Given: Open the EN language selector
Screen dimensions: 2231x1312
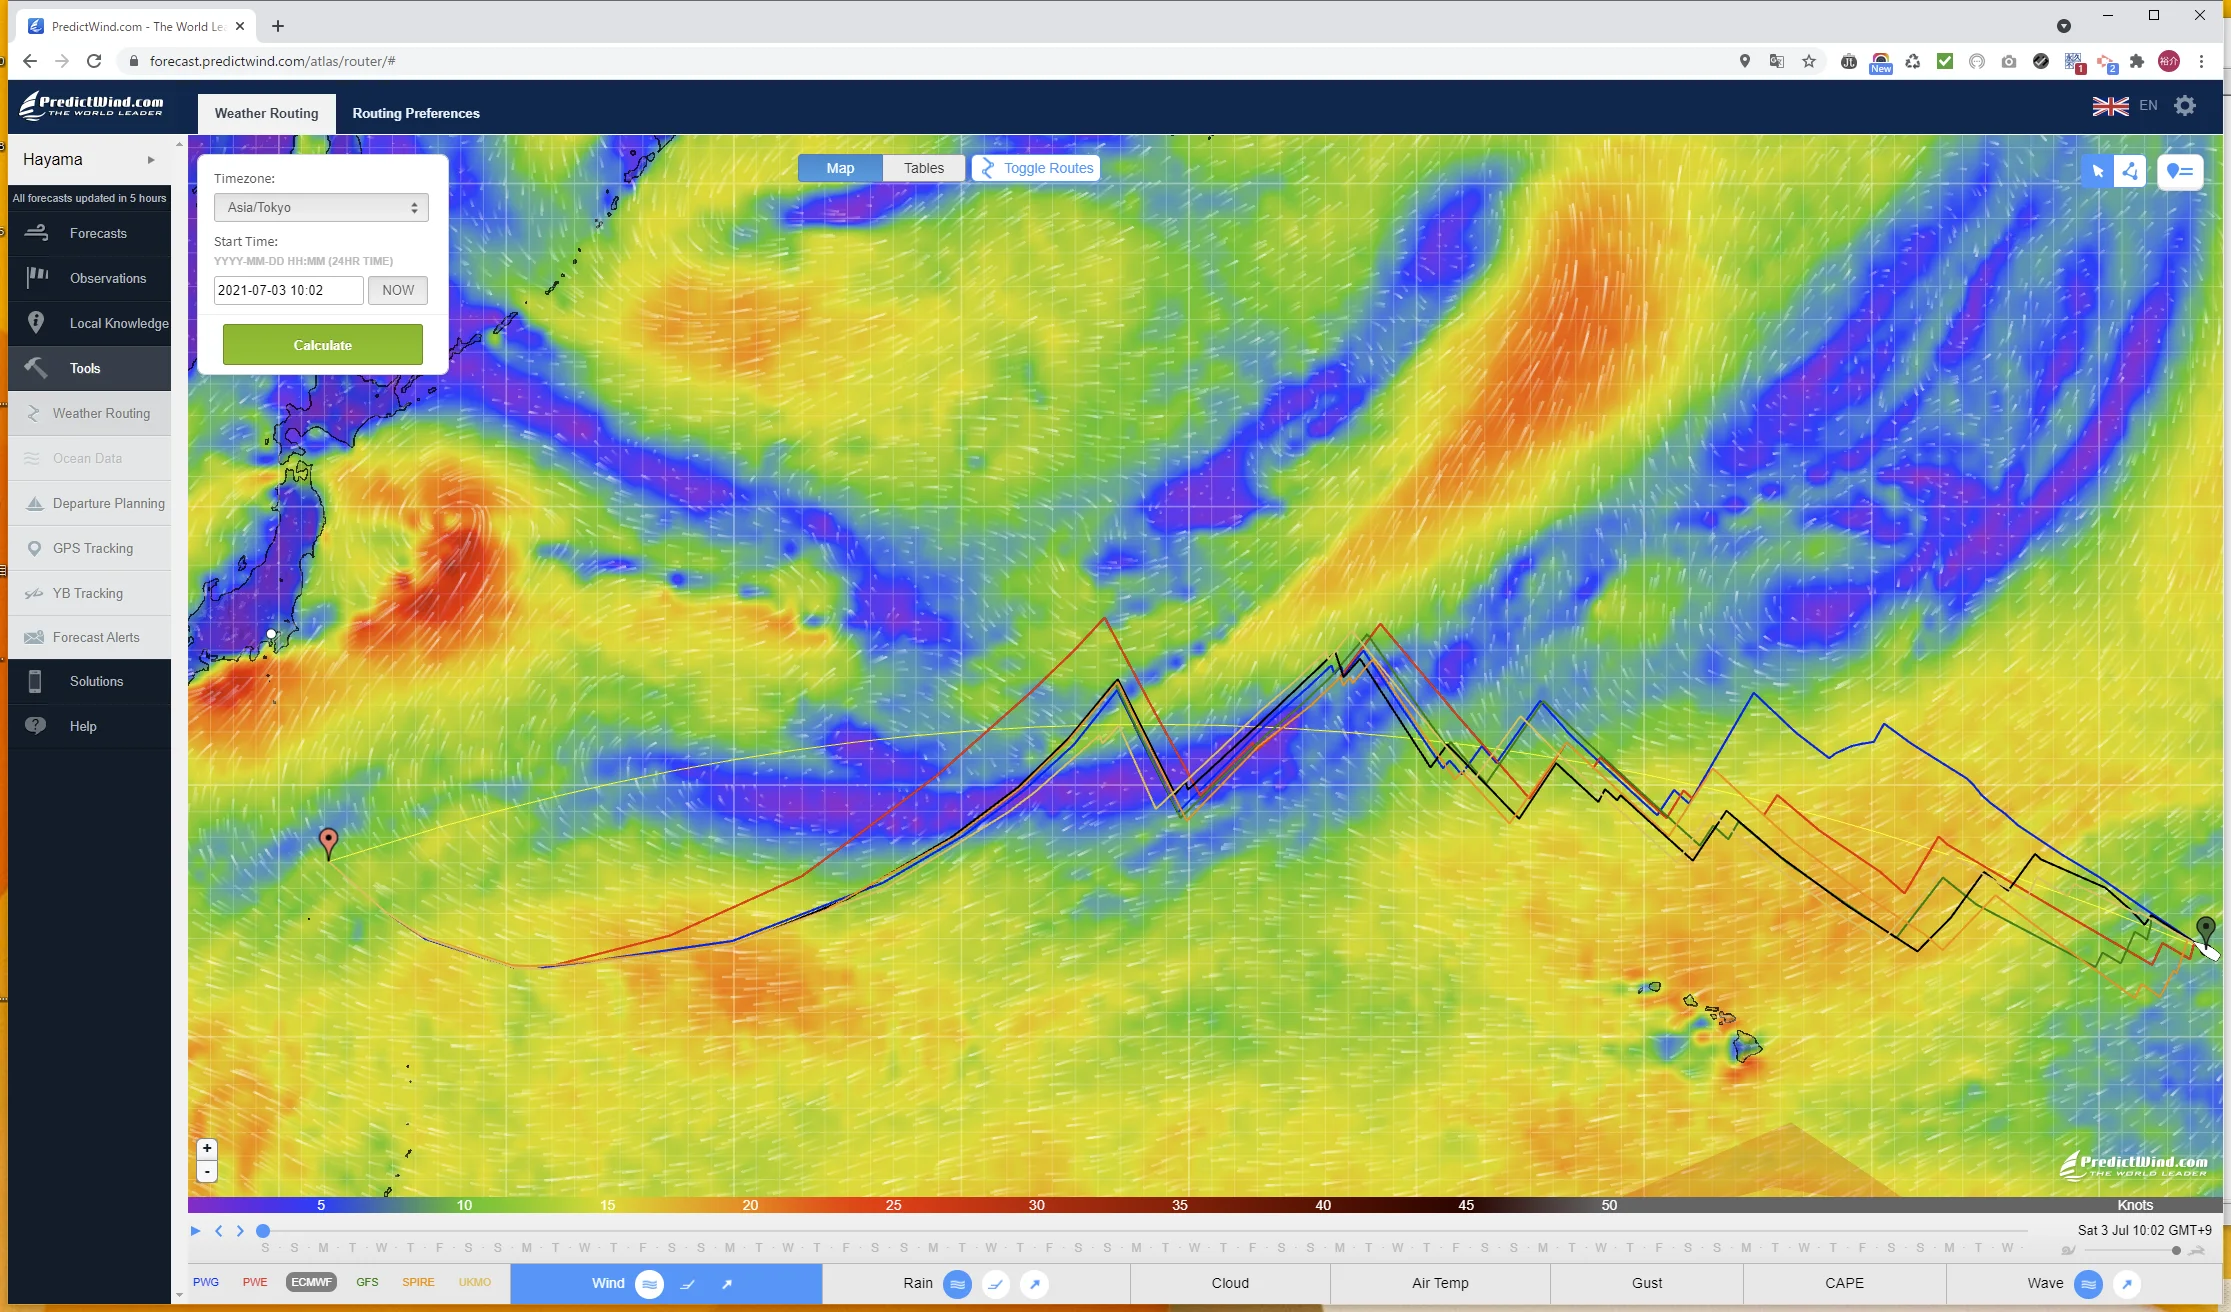Looking at the screenshot, I should (x=2148, y=105).
